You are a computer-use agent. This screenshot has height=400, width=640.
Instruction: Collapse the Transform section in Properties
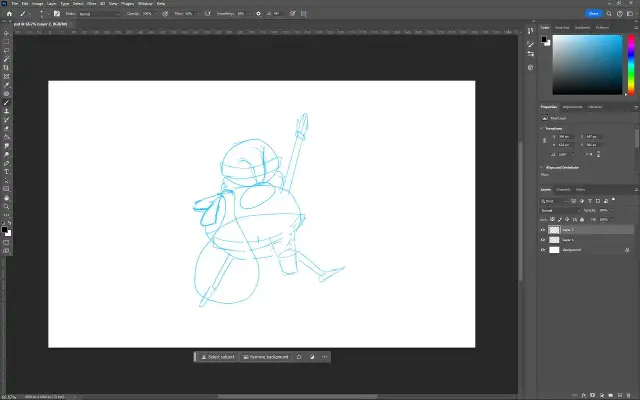click(543, 128)
